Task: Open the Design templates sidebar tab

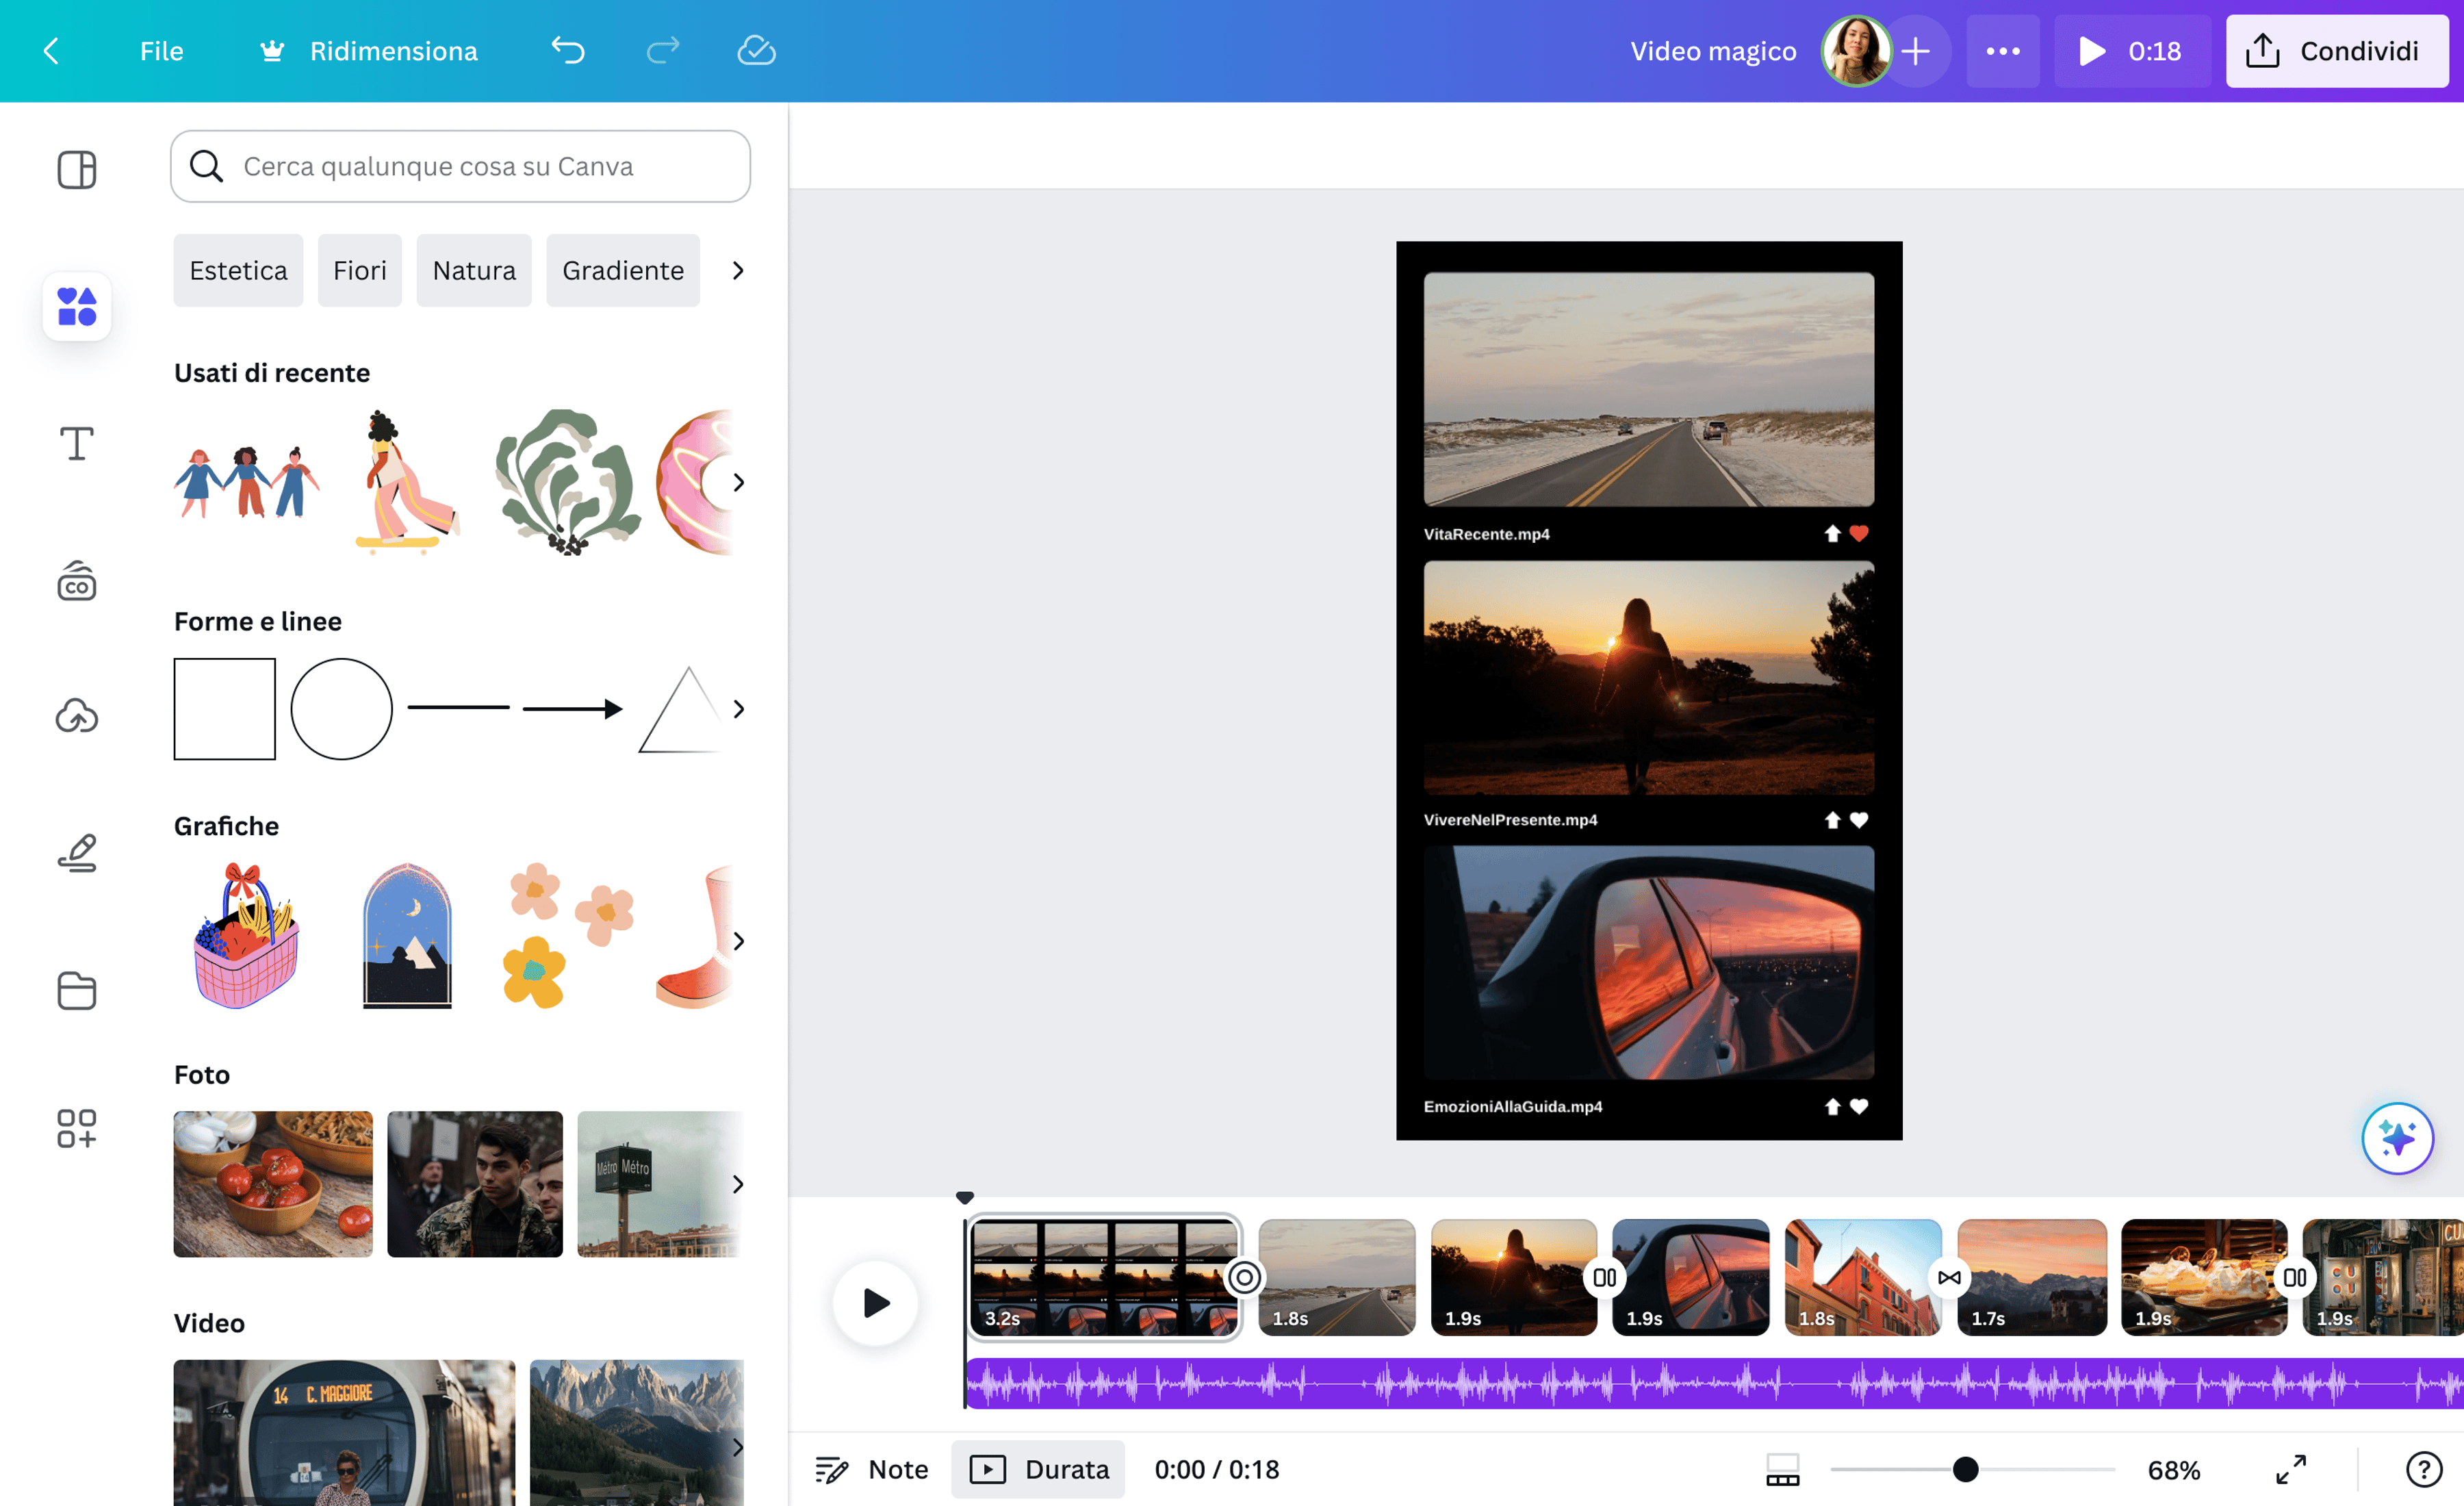Action: (x=77, y=169)
